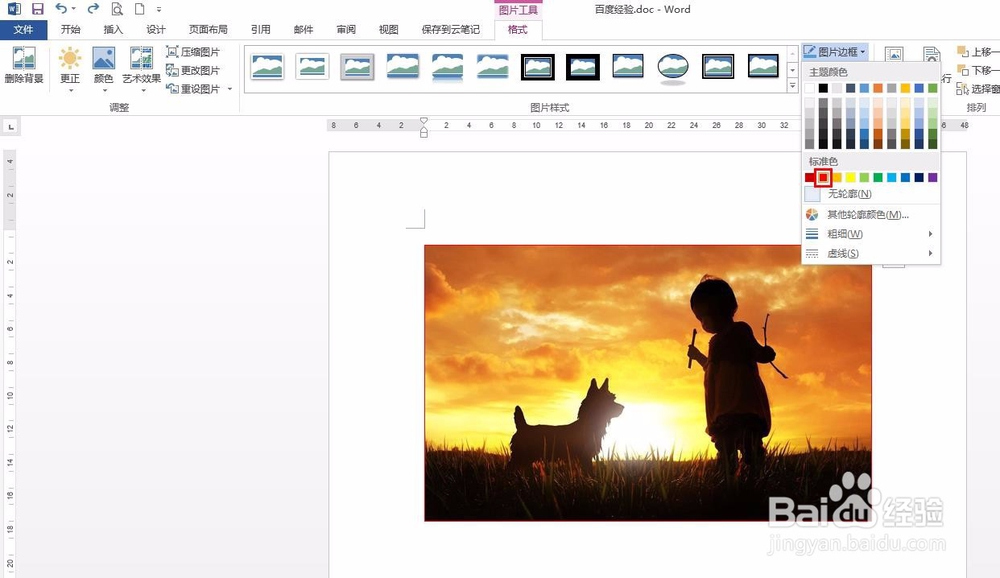This screenshot has height=578, width=1000.
Task: Show next row of picture styles gallery
Action: point(793,70)
